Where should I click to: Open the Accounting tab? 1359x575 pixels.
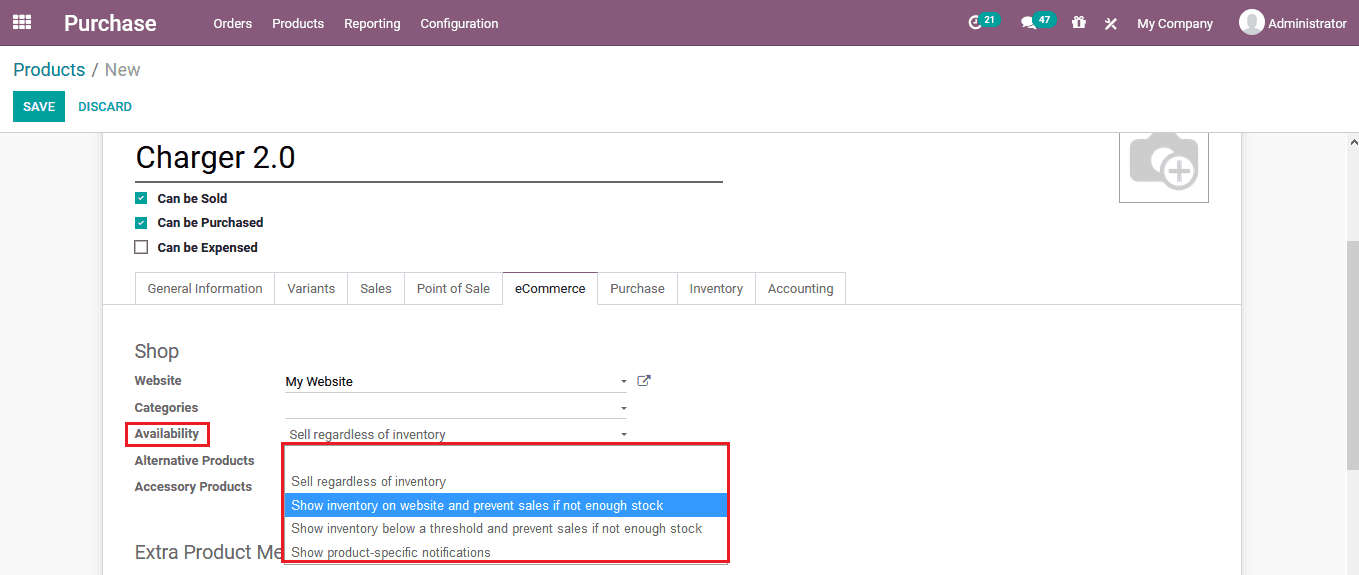pyautogui.click(x=800, y=288)
